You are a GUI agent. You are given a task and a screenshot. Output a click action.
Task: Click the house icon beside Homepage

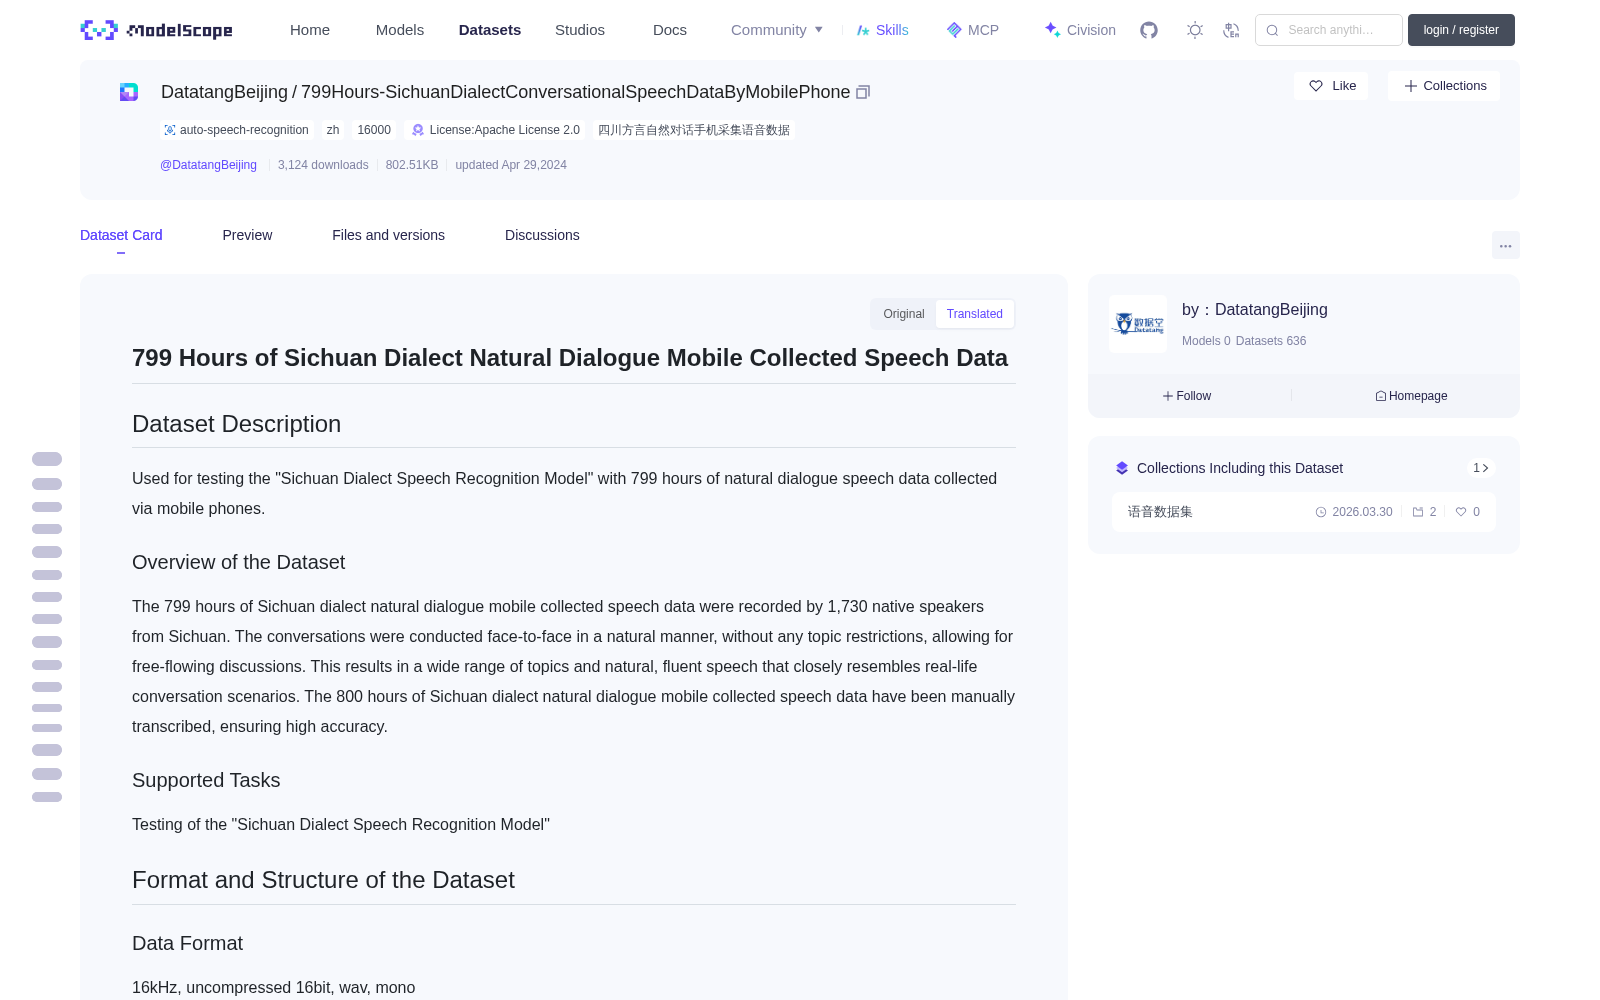point(1381,396)
